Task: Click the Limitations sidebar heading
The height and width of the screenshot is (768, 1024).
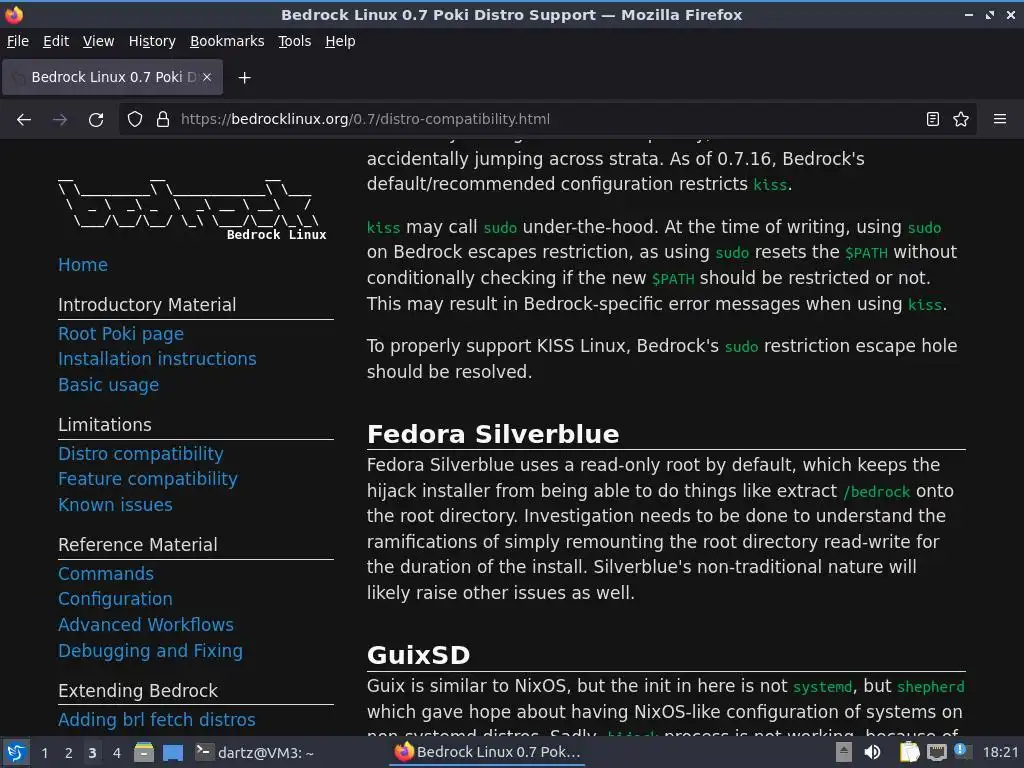Action: (x=104, y=425)
